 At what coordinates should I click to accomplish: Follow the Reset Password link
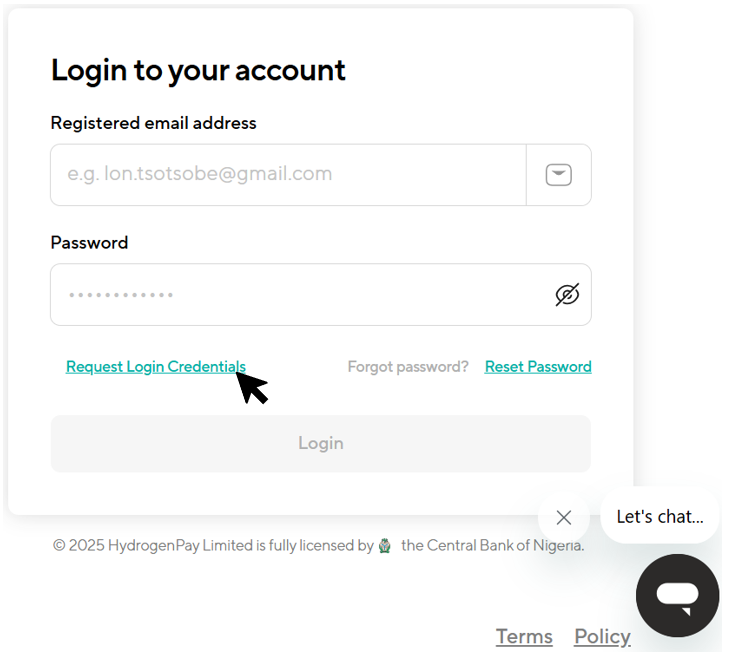tap(538, 367)
